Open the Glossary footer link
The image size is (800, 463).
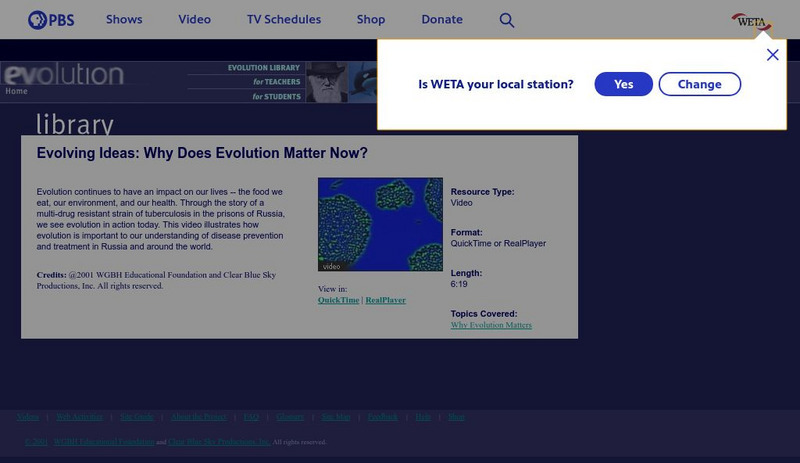tap(290, 417)
